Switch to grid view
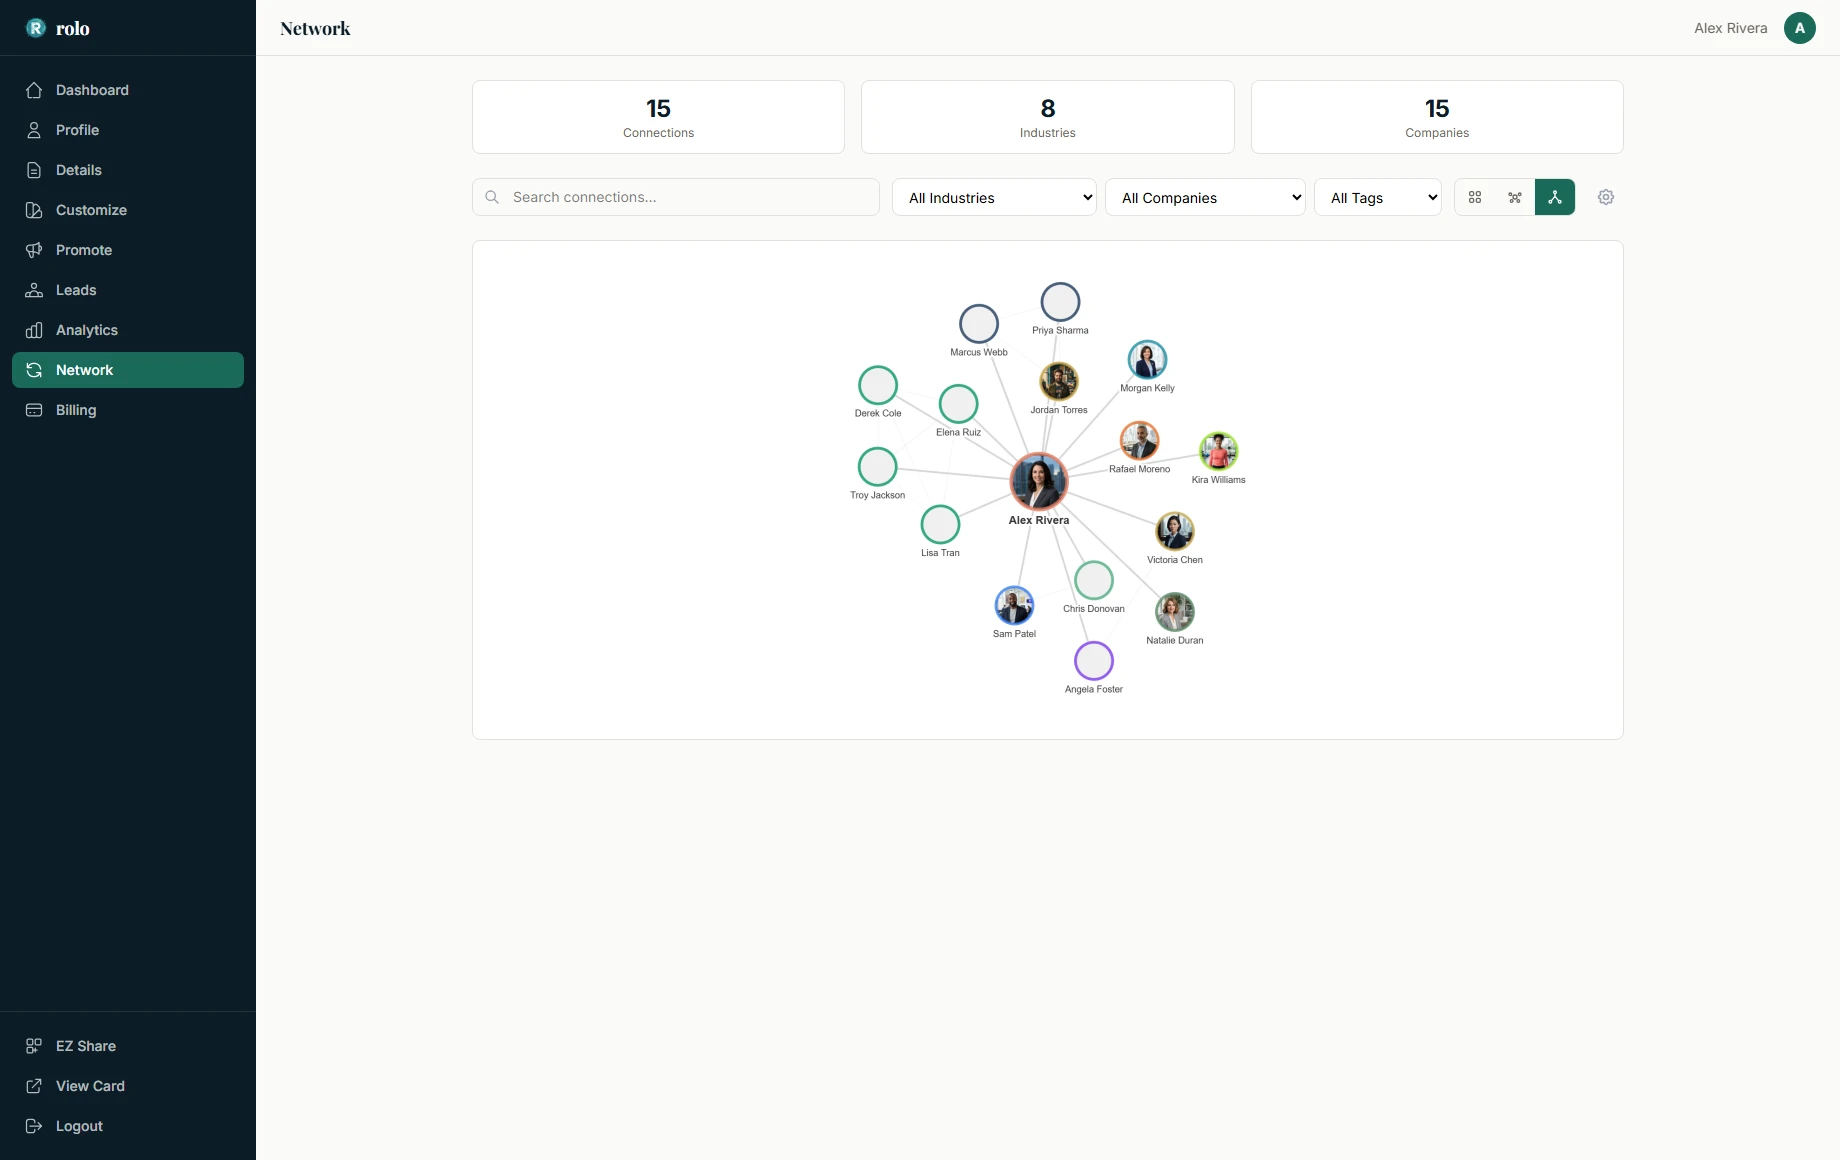 point(1475,197)
